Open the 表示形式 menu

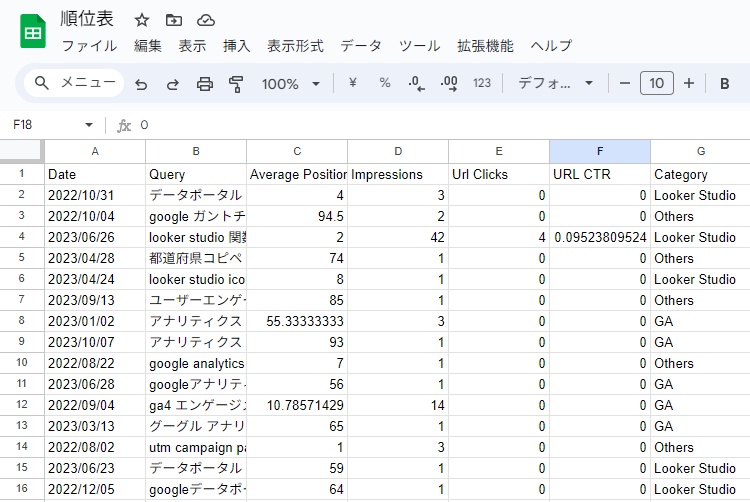(295, 46)
